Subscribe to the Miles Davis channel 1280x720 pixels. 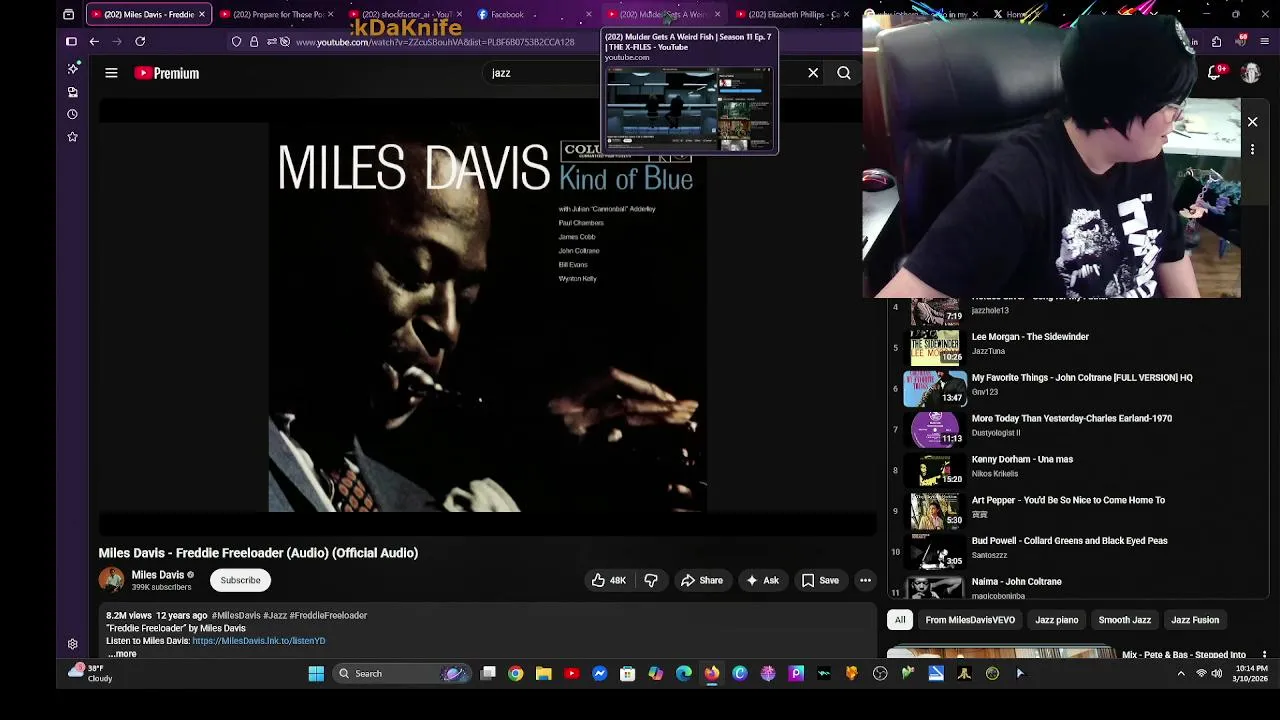(x=240, y=580)
